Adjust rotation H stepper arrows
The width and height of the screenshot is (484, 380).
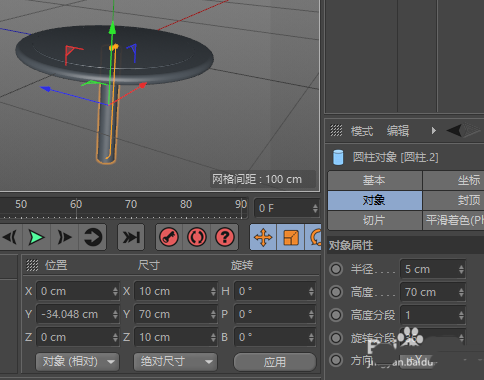(x=311, y=291)
